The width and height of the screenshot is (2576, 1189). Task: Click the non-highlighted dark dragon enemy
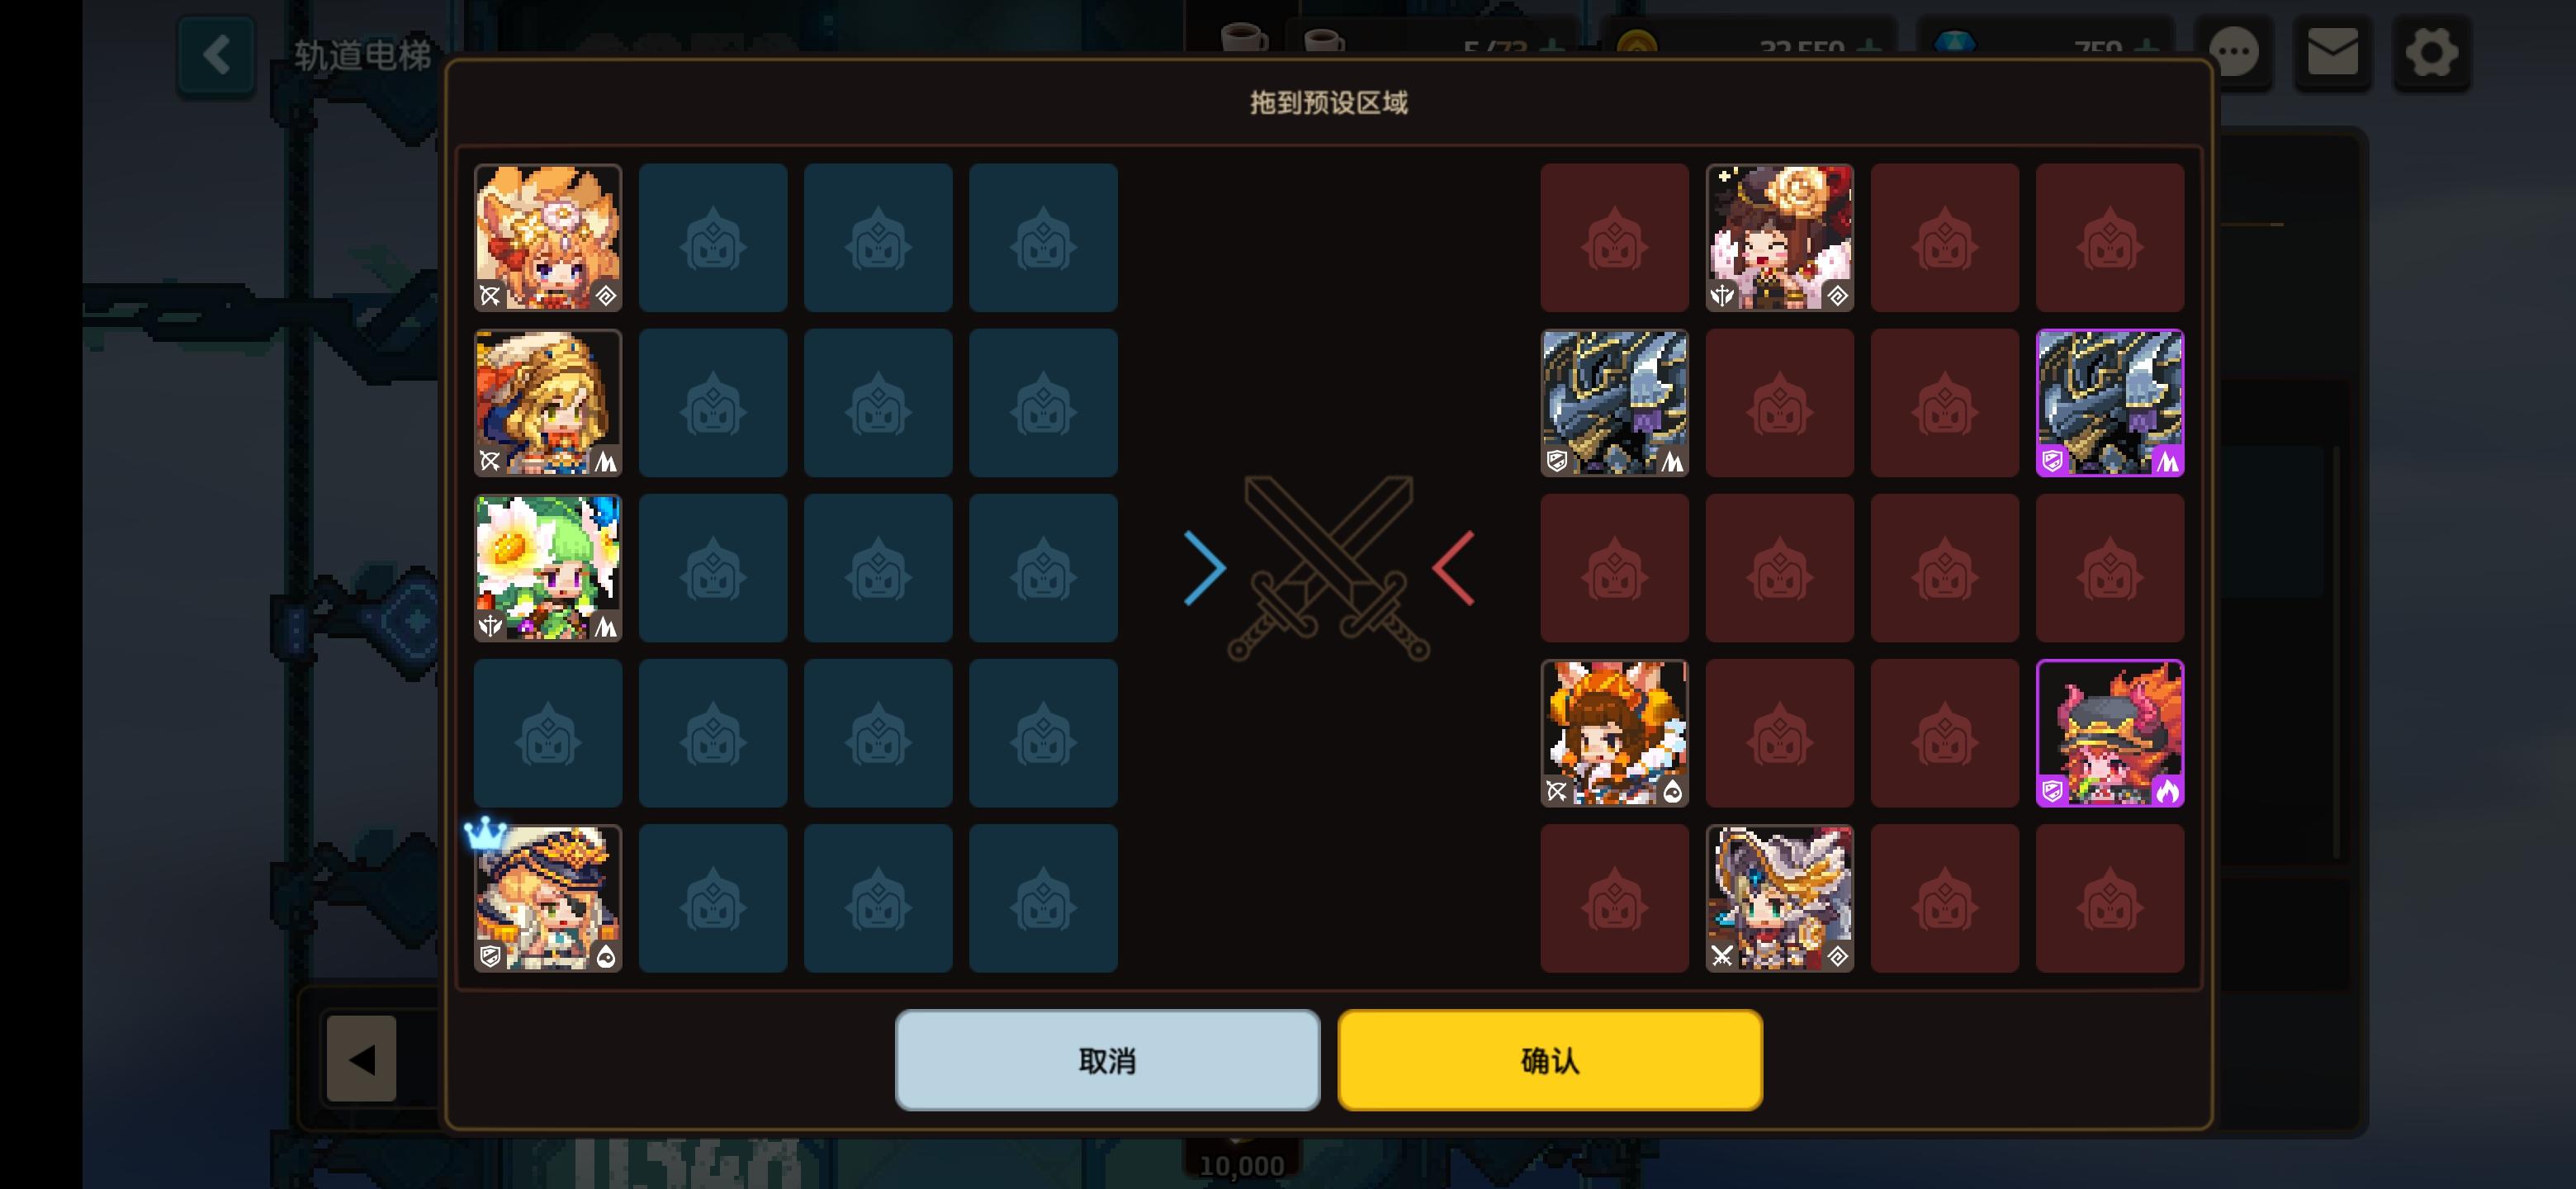click(1614, 403)
